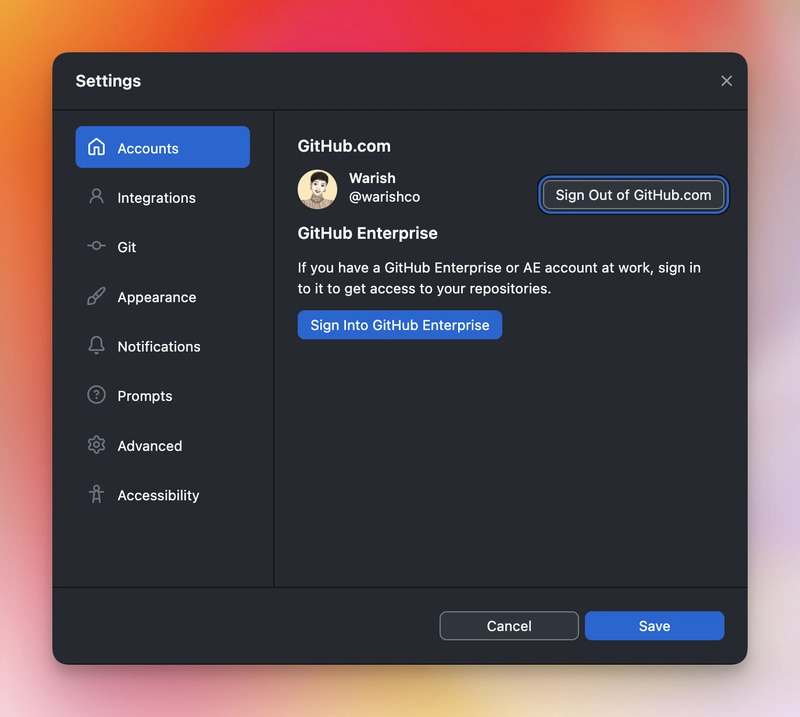The width and height of the screenshot is (800, 717).
Task: Click the @warishco username
Action: click(384, 197)
